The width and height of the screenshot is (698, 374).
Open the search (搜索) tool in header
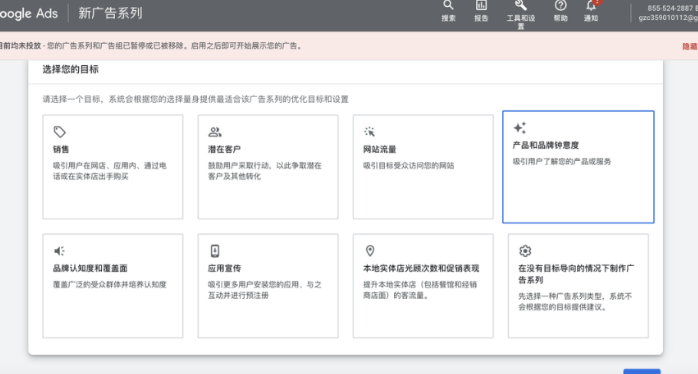[448, 11]
